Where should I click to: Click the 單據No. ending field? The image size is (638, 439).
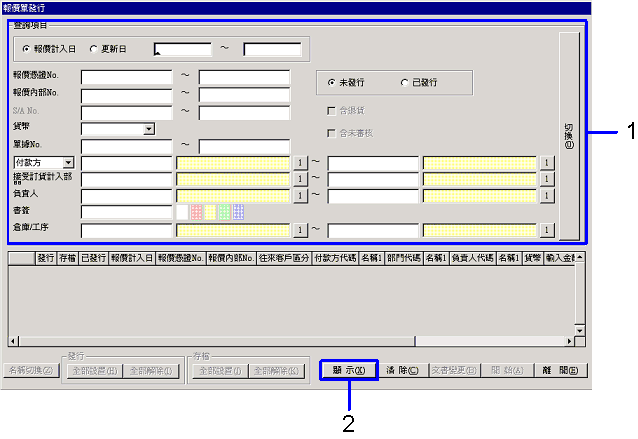(245, 146)
